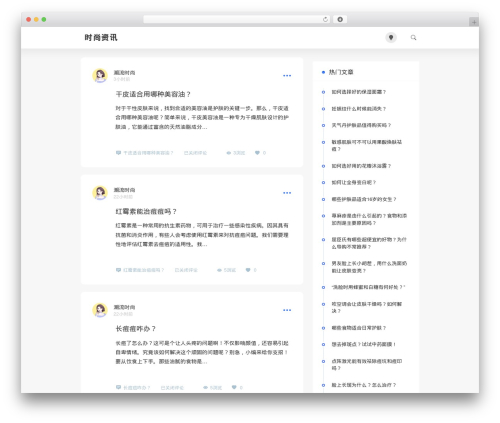Viewport: 500px width, 423px height.
Task: Open more options menu on 红霉素能治痘痘吗 post
Action: coord(287,193)
